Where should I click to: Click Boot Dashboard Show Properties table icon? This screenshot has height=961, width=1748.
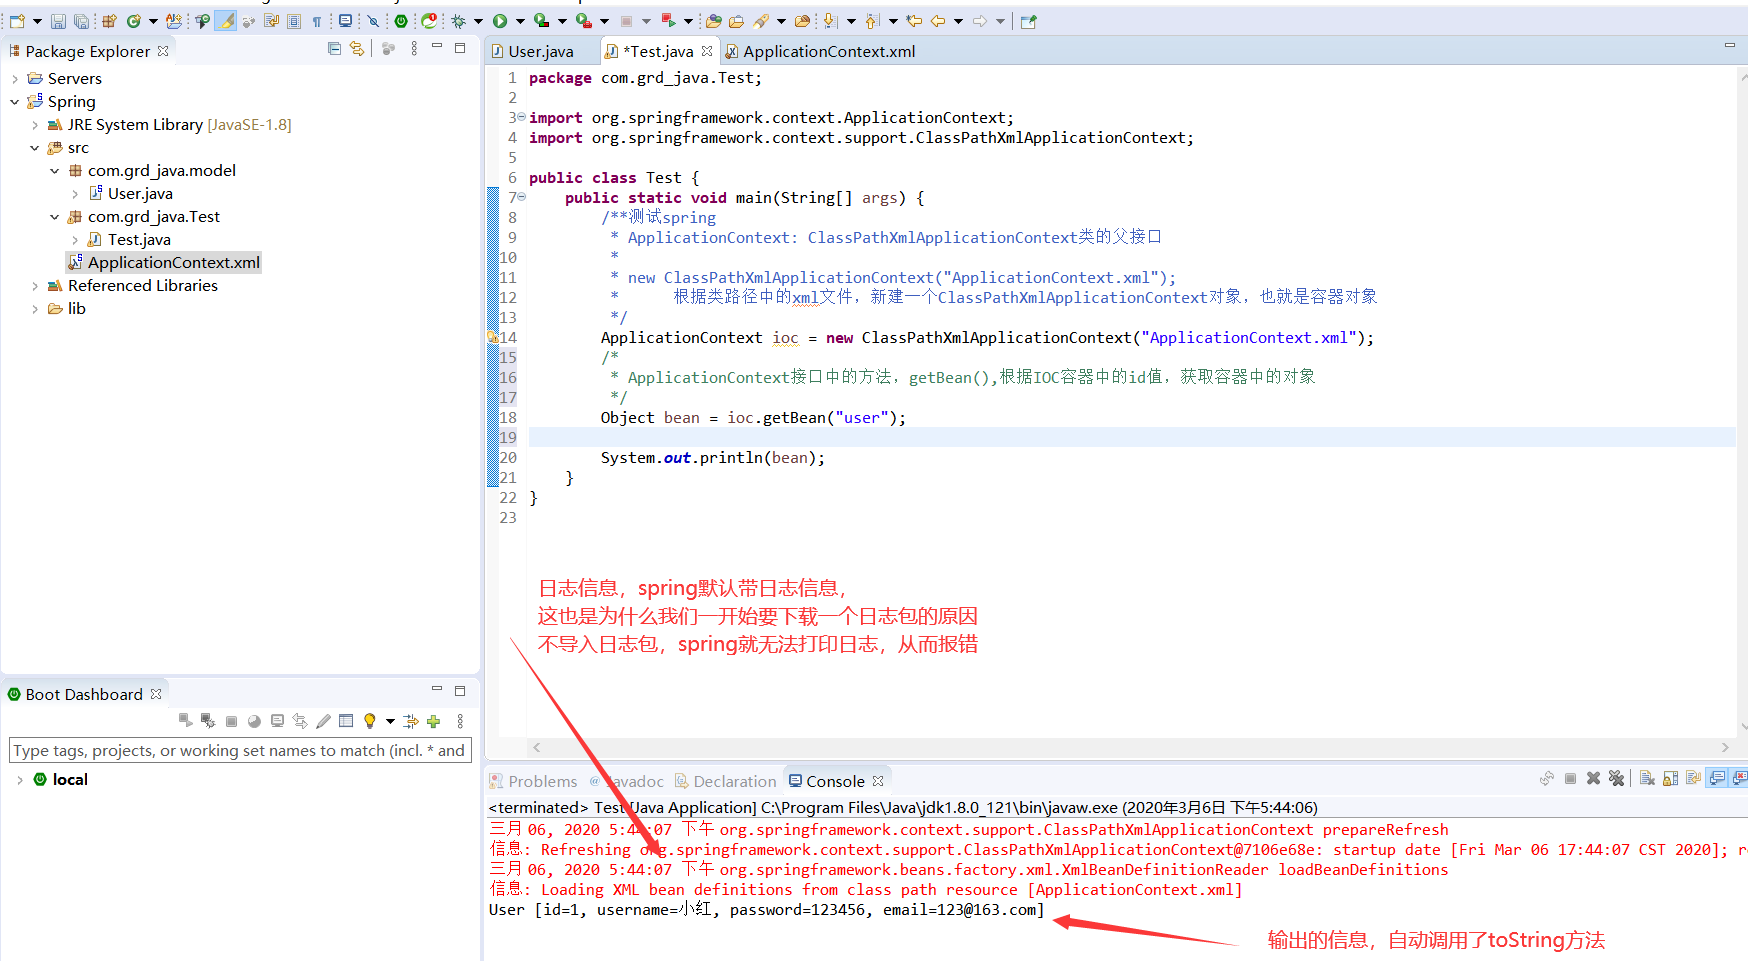click(346, 721)
